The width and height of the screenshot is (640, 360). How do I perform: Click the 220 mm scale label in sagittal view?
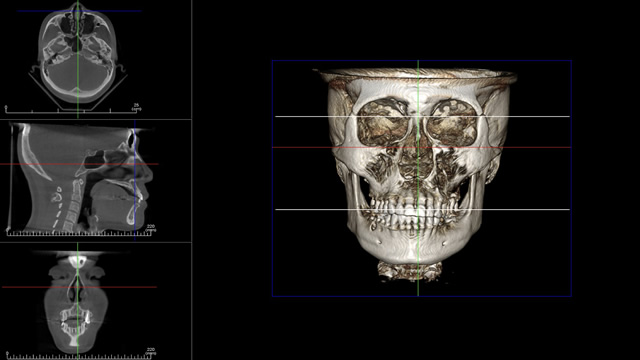(x=151, y=227)
